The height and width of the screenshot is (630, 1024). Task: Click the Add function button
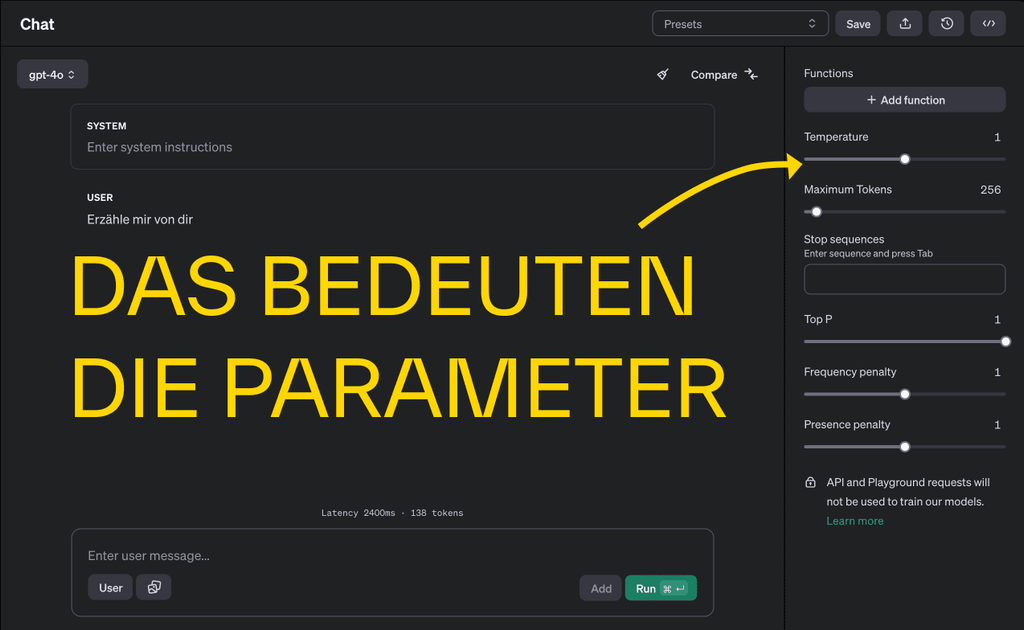904,100
